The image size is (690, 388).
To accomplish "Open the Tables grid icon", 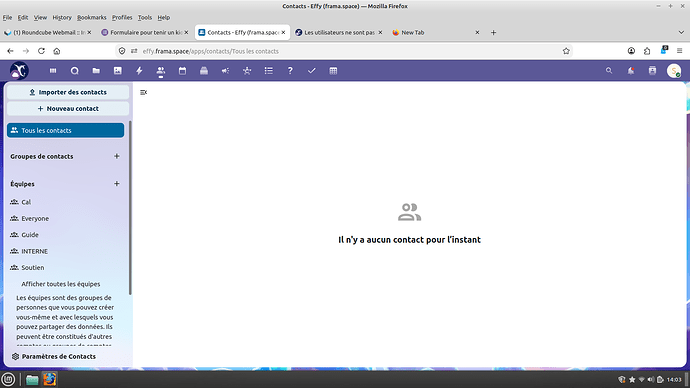I will (333, 71).
